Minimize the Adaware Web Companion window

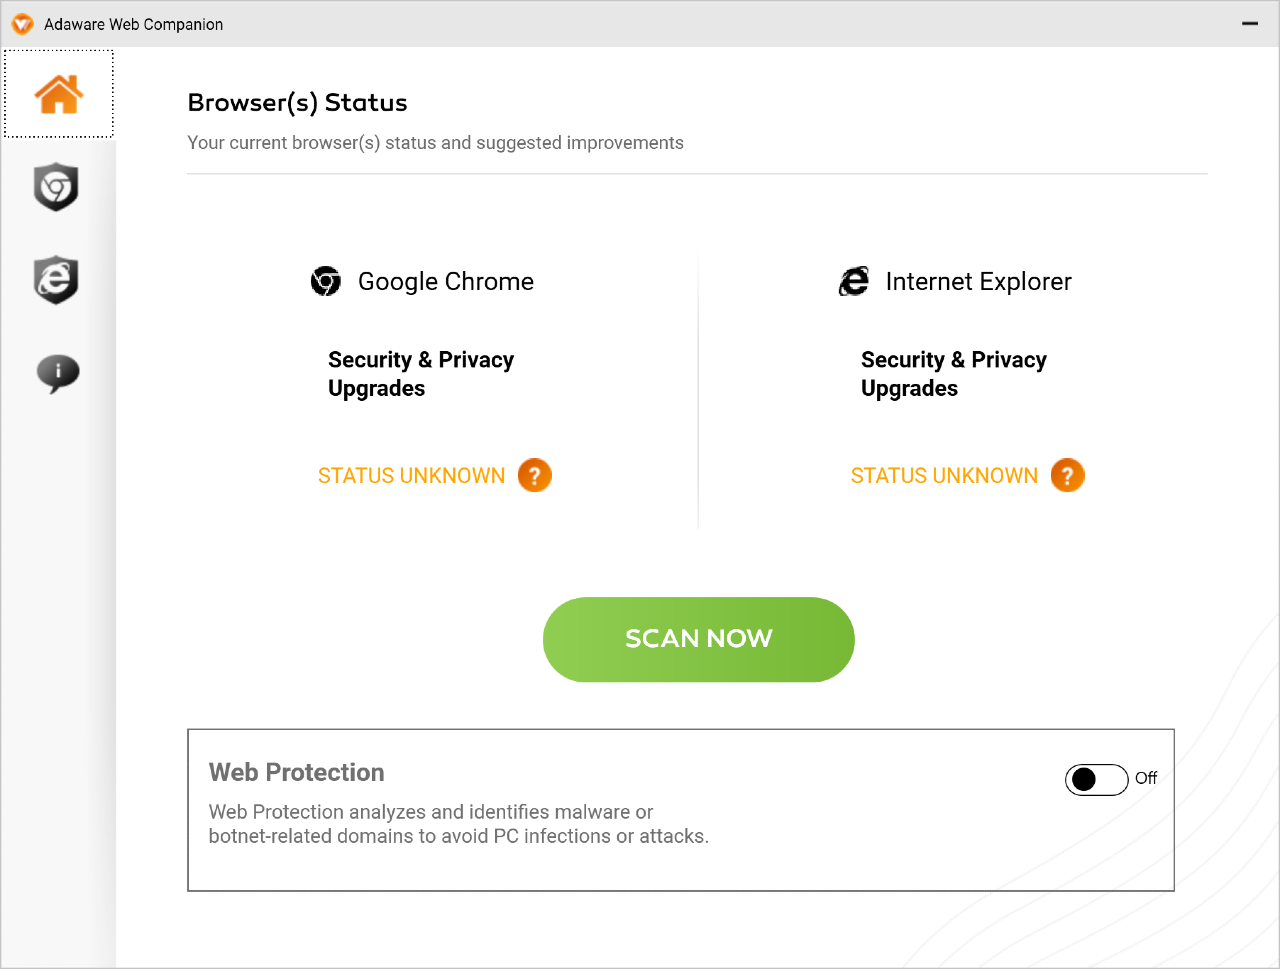pos(1250,24)
